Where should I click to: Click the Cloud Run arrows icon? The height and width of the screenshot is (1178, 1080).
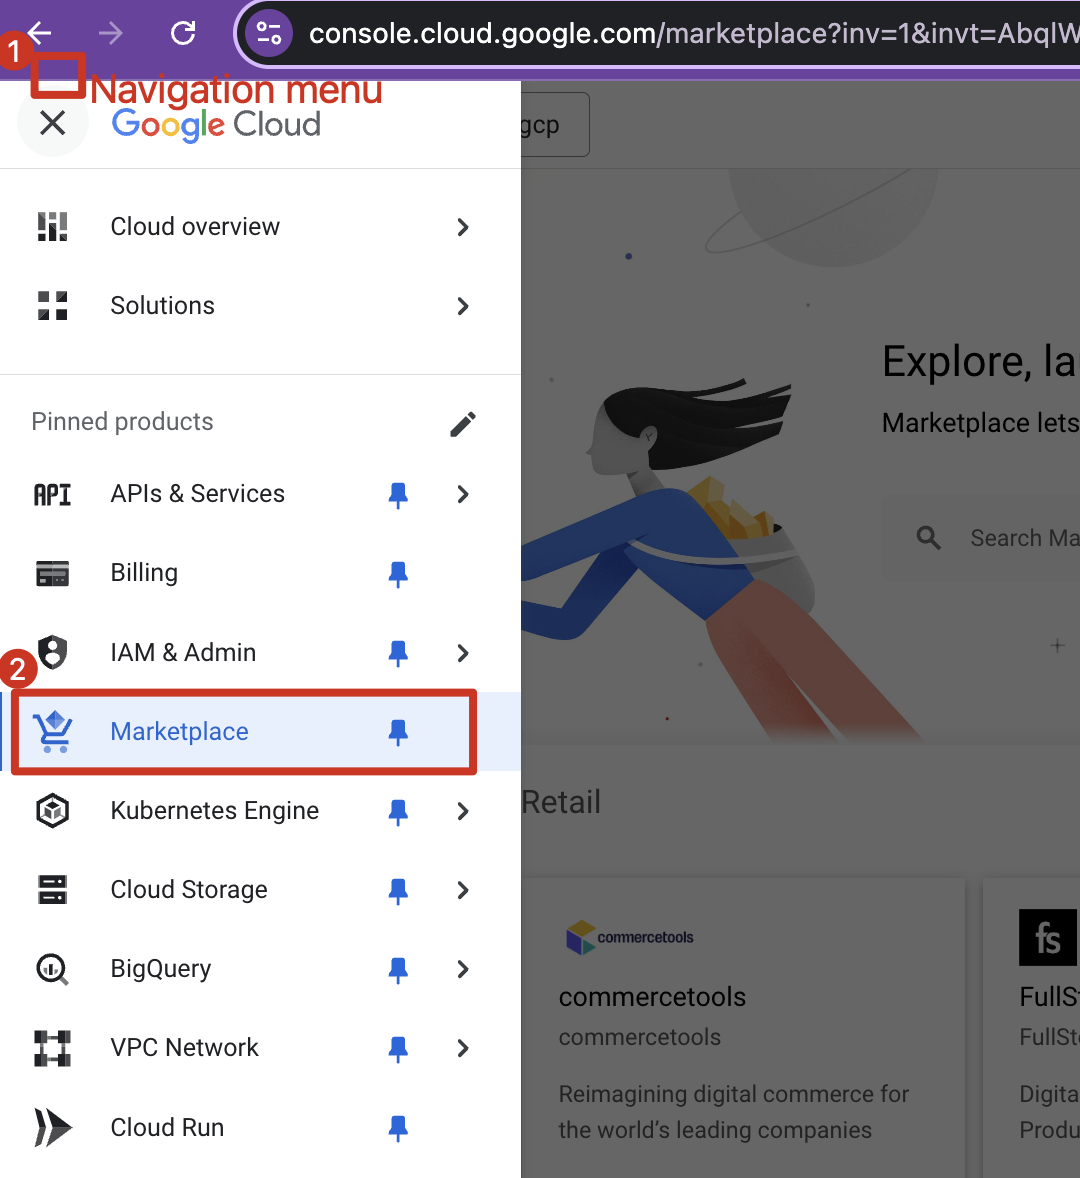point(52,1127)
